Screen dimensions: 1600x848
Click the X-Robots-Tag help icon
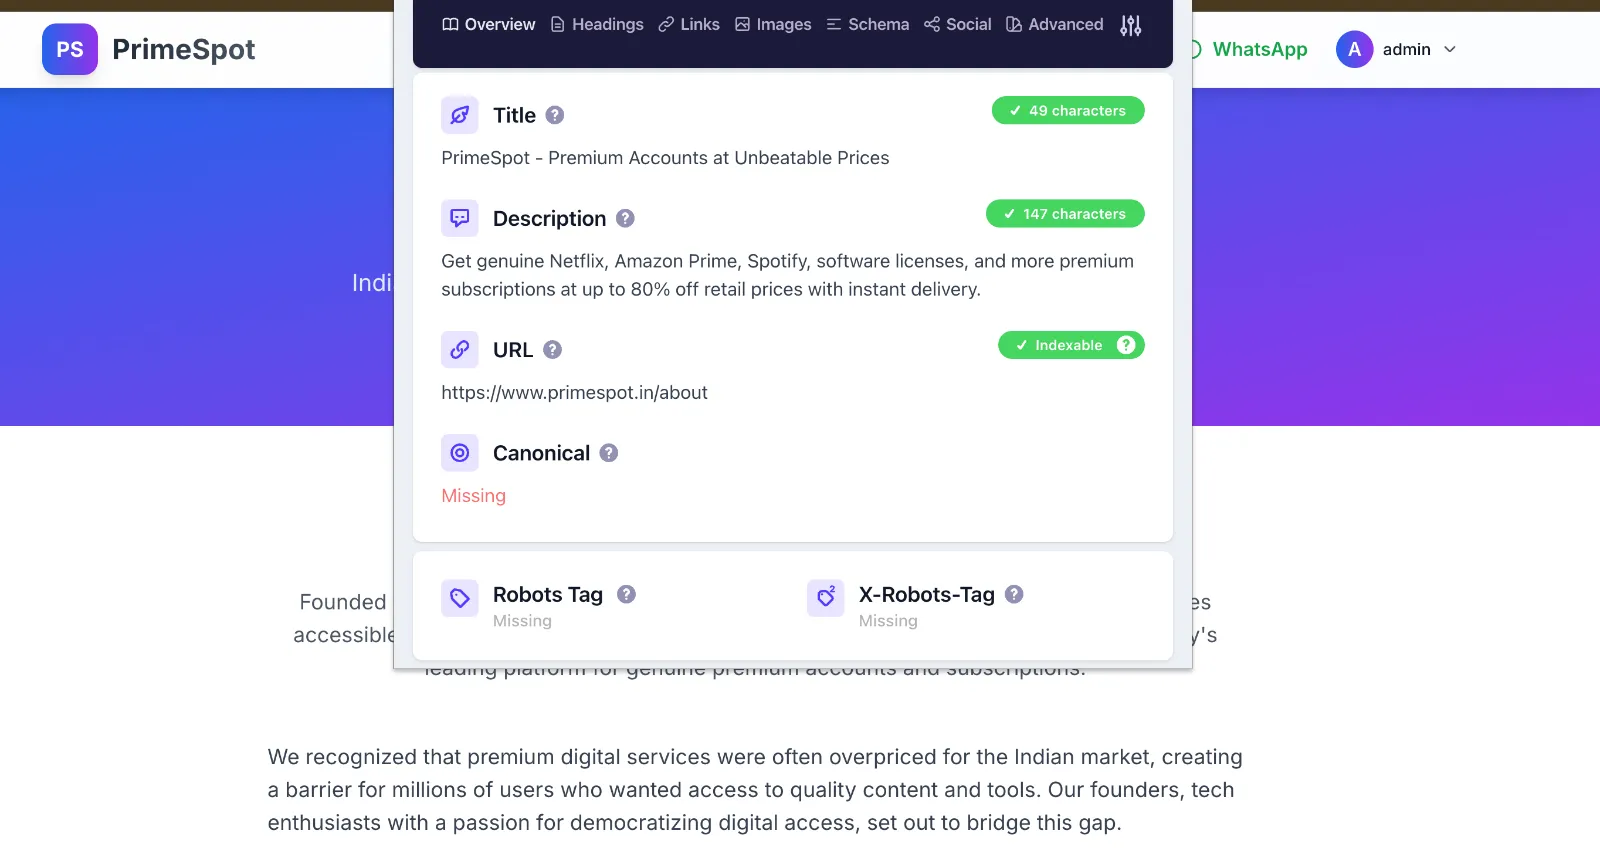(1014, 594)
